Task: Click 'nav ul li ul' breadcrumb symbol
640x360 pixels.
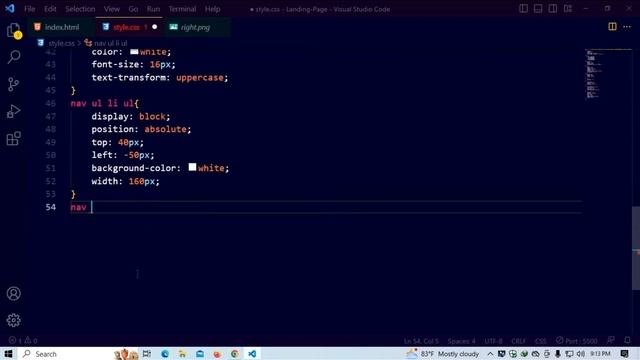Action: click(x=111, y=43)
